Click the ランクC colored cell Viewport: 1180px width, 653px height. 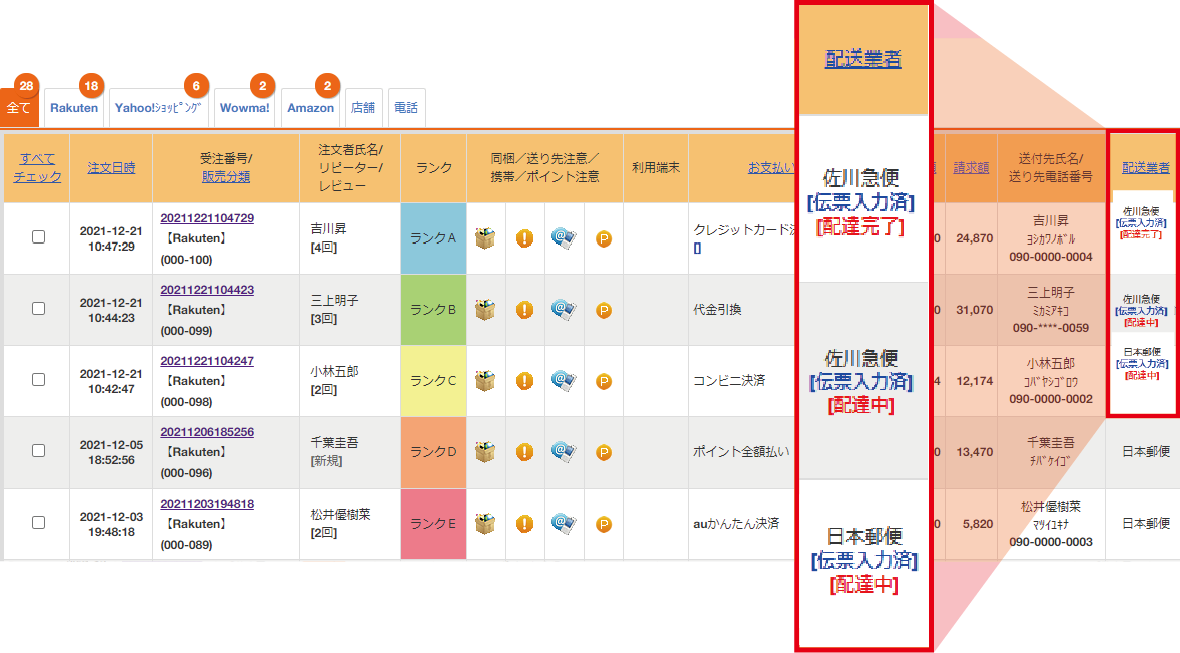(433, 381)
